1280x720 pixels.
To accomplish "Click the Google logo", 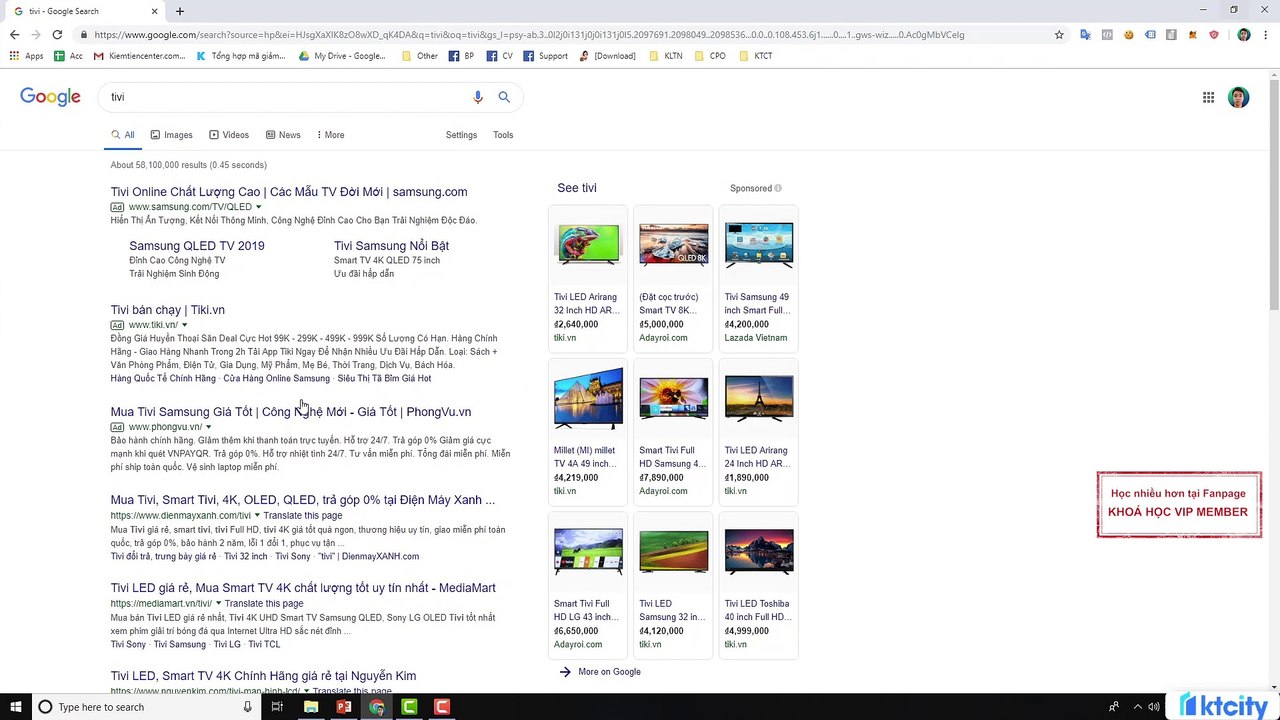I will pos(50,97).
